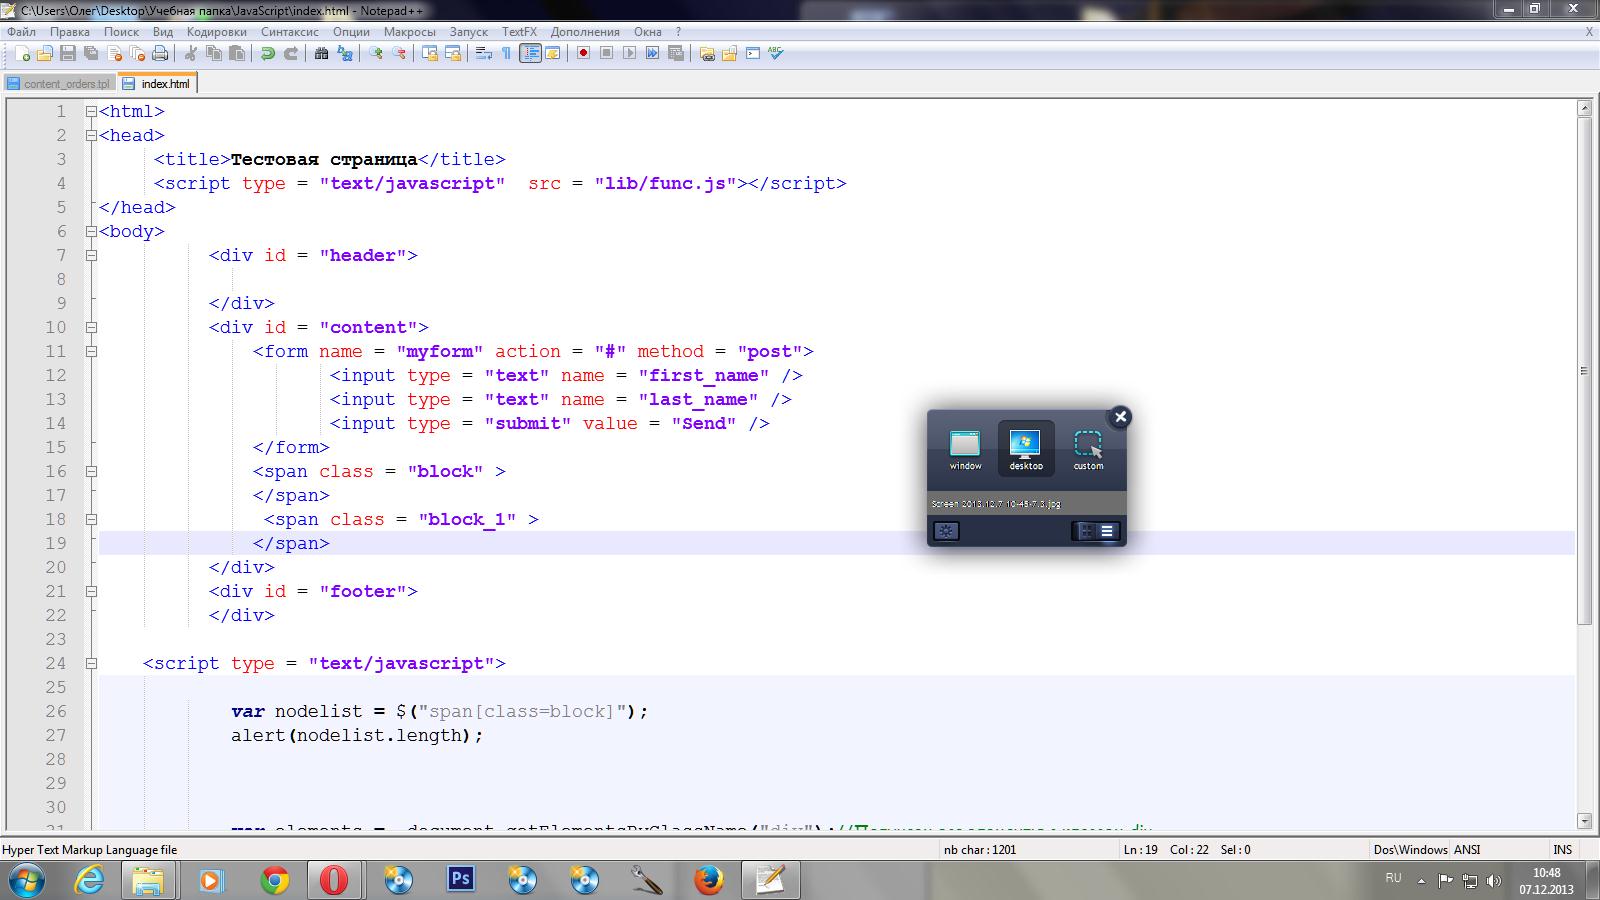Click the vertical scrollbar down arrow

coord(1584,821)
